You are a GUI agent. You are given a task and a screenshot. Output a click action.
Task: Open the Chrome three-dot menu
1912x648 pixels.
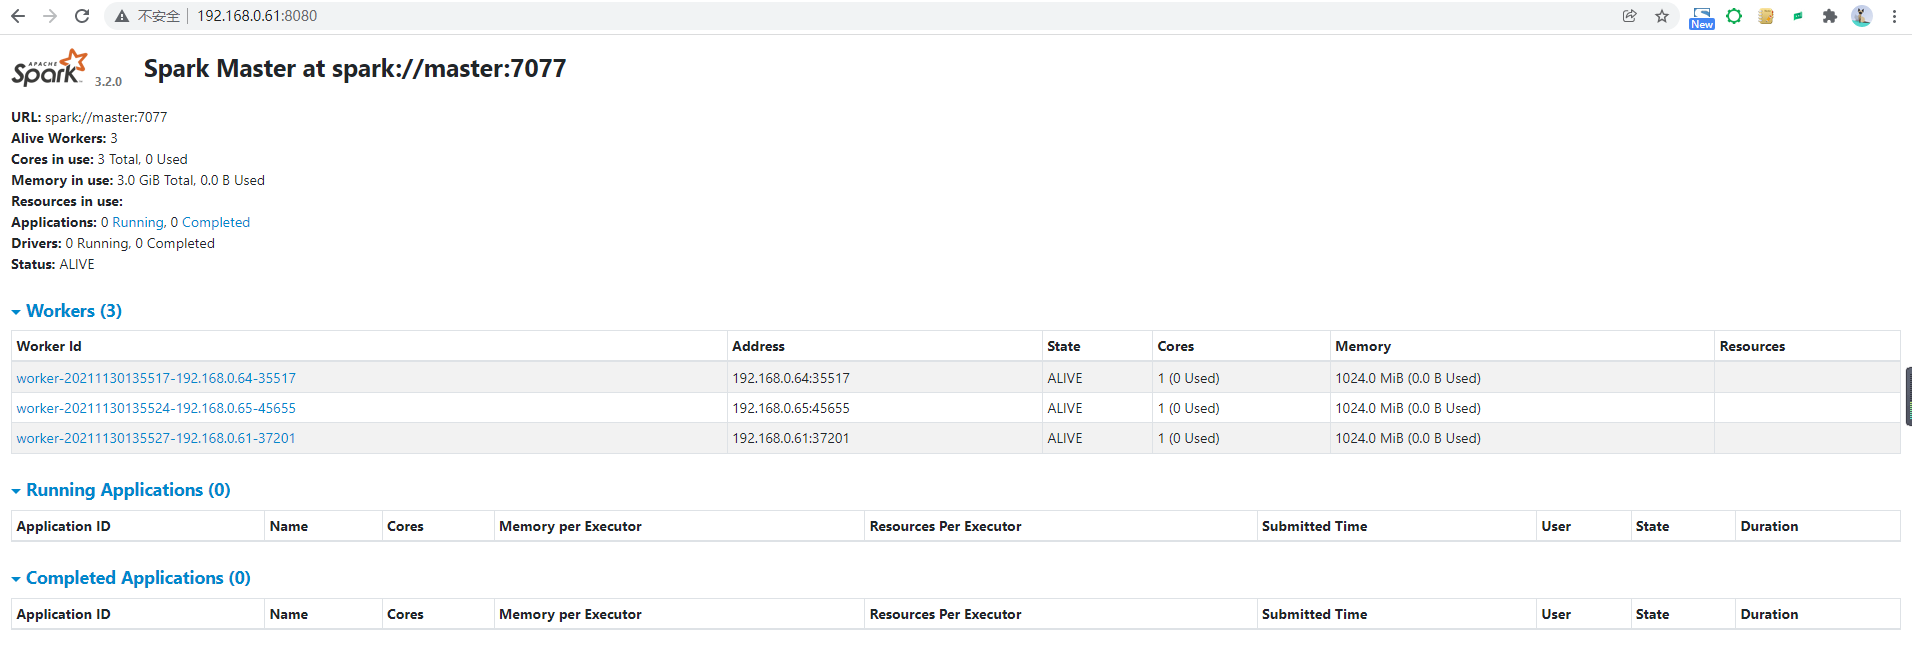click(x=1894, y=16)
